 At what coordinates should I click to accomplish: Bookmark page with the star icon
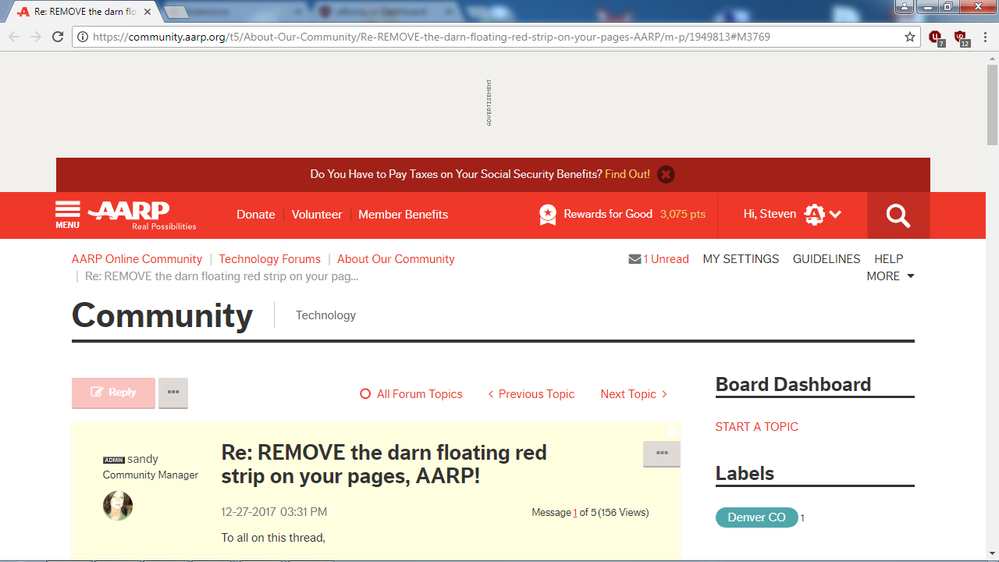(910, 37)
